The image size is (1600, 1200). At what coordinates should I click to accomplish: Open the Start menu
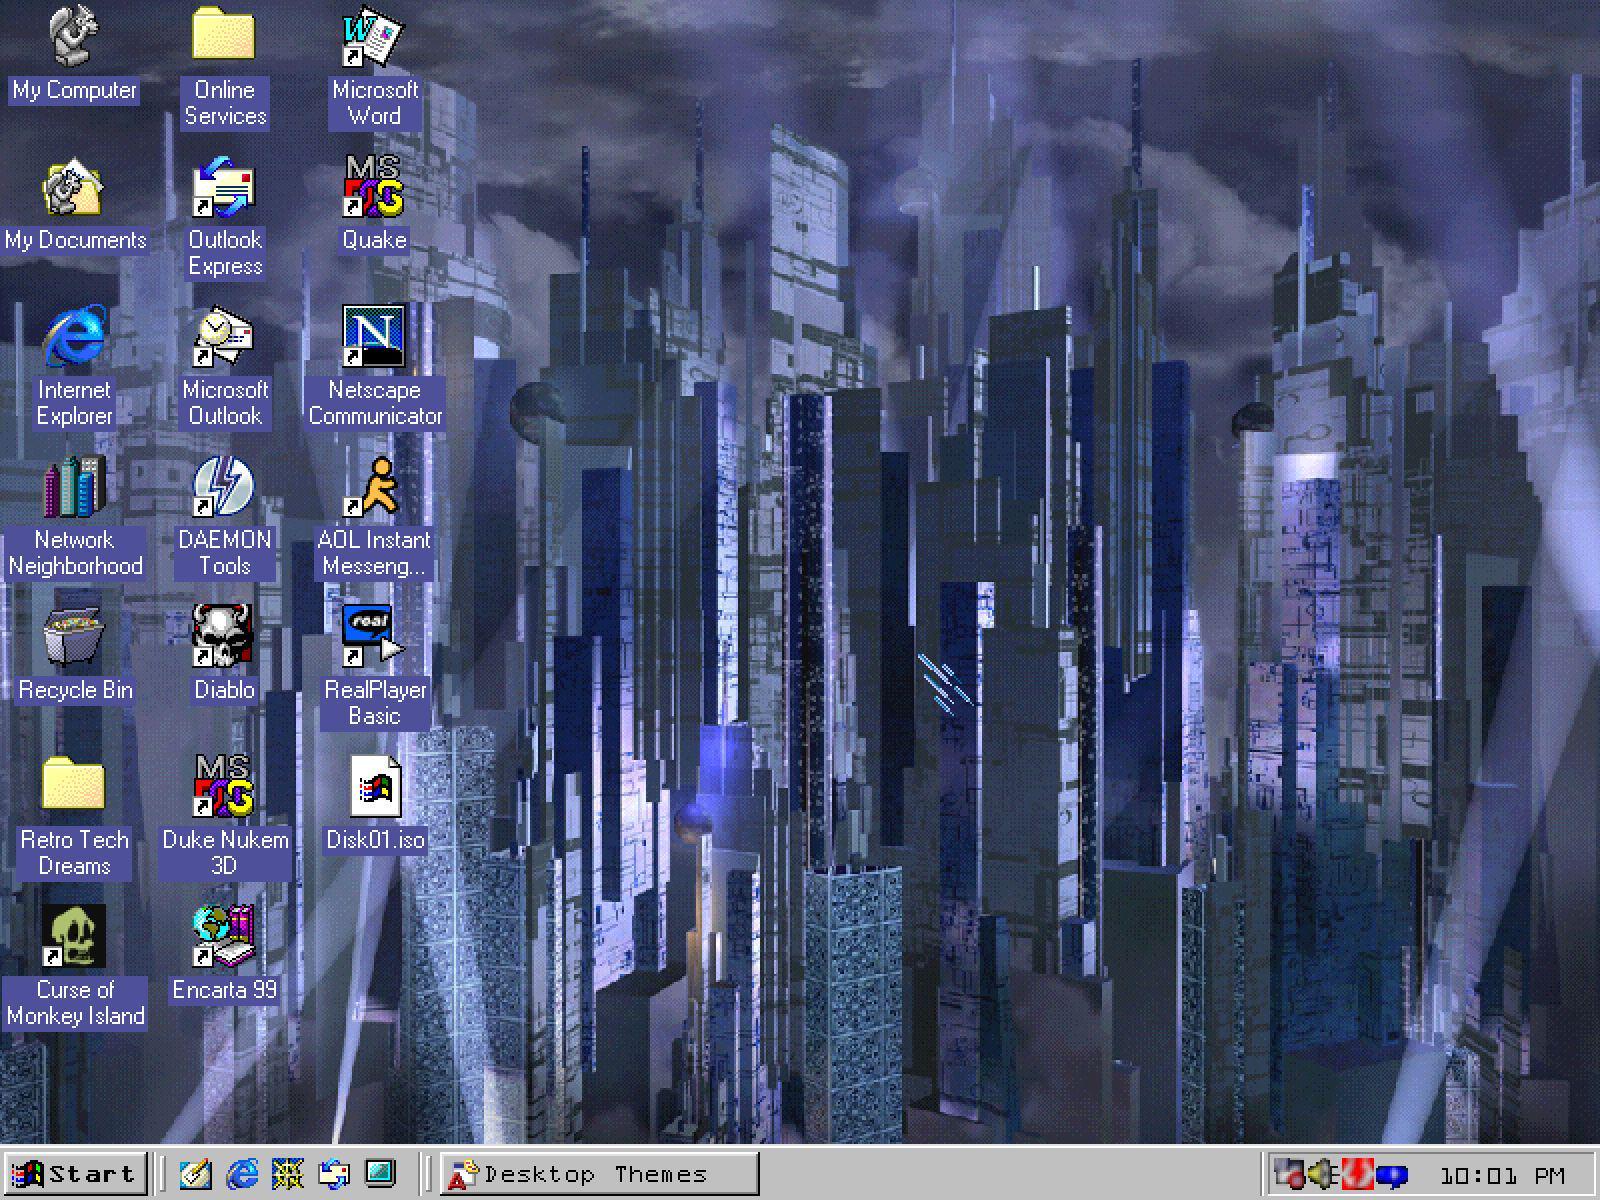tap(75, 1173)
